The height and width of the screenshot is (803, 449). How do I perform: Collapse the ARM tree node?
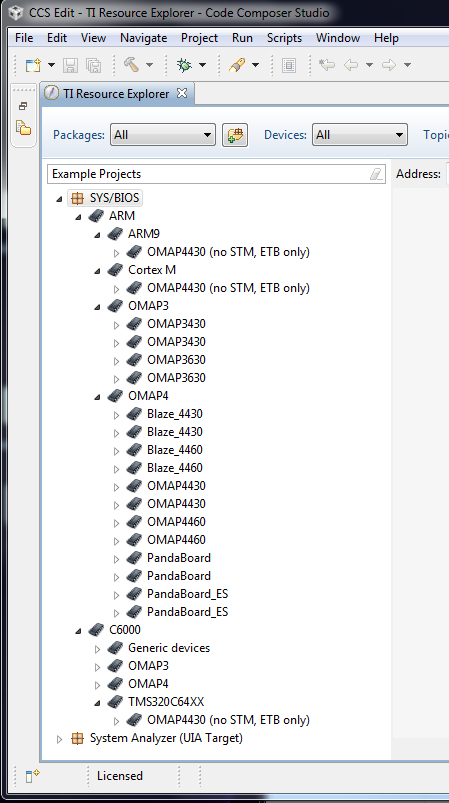pyautogui.click(x=78, y=217)
